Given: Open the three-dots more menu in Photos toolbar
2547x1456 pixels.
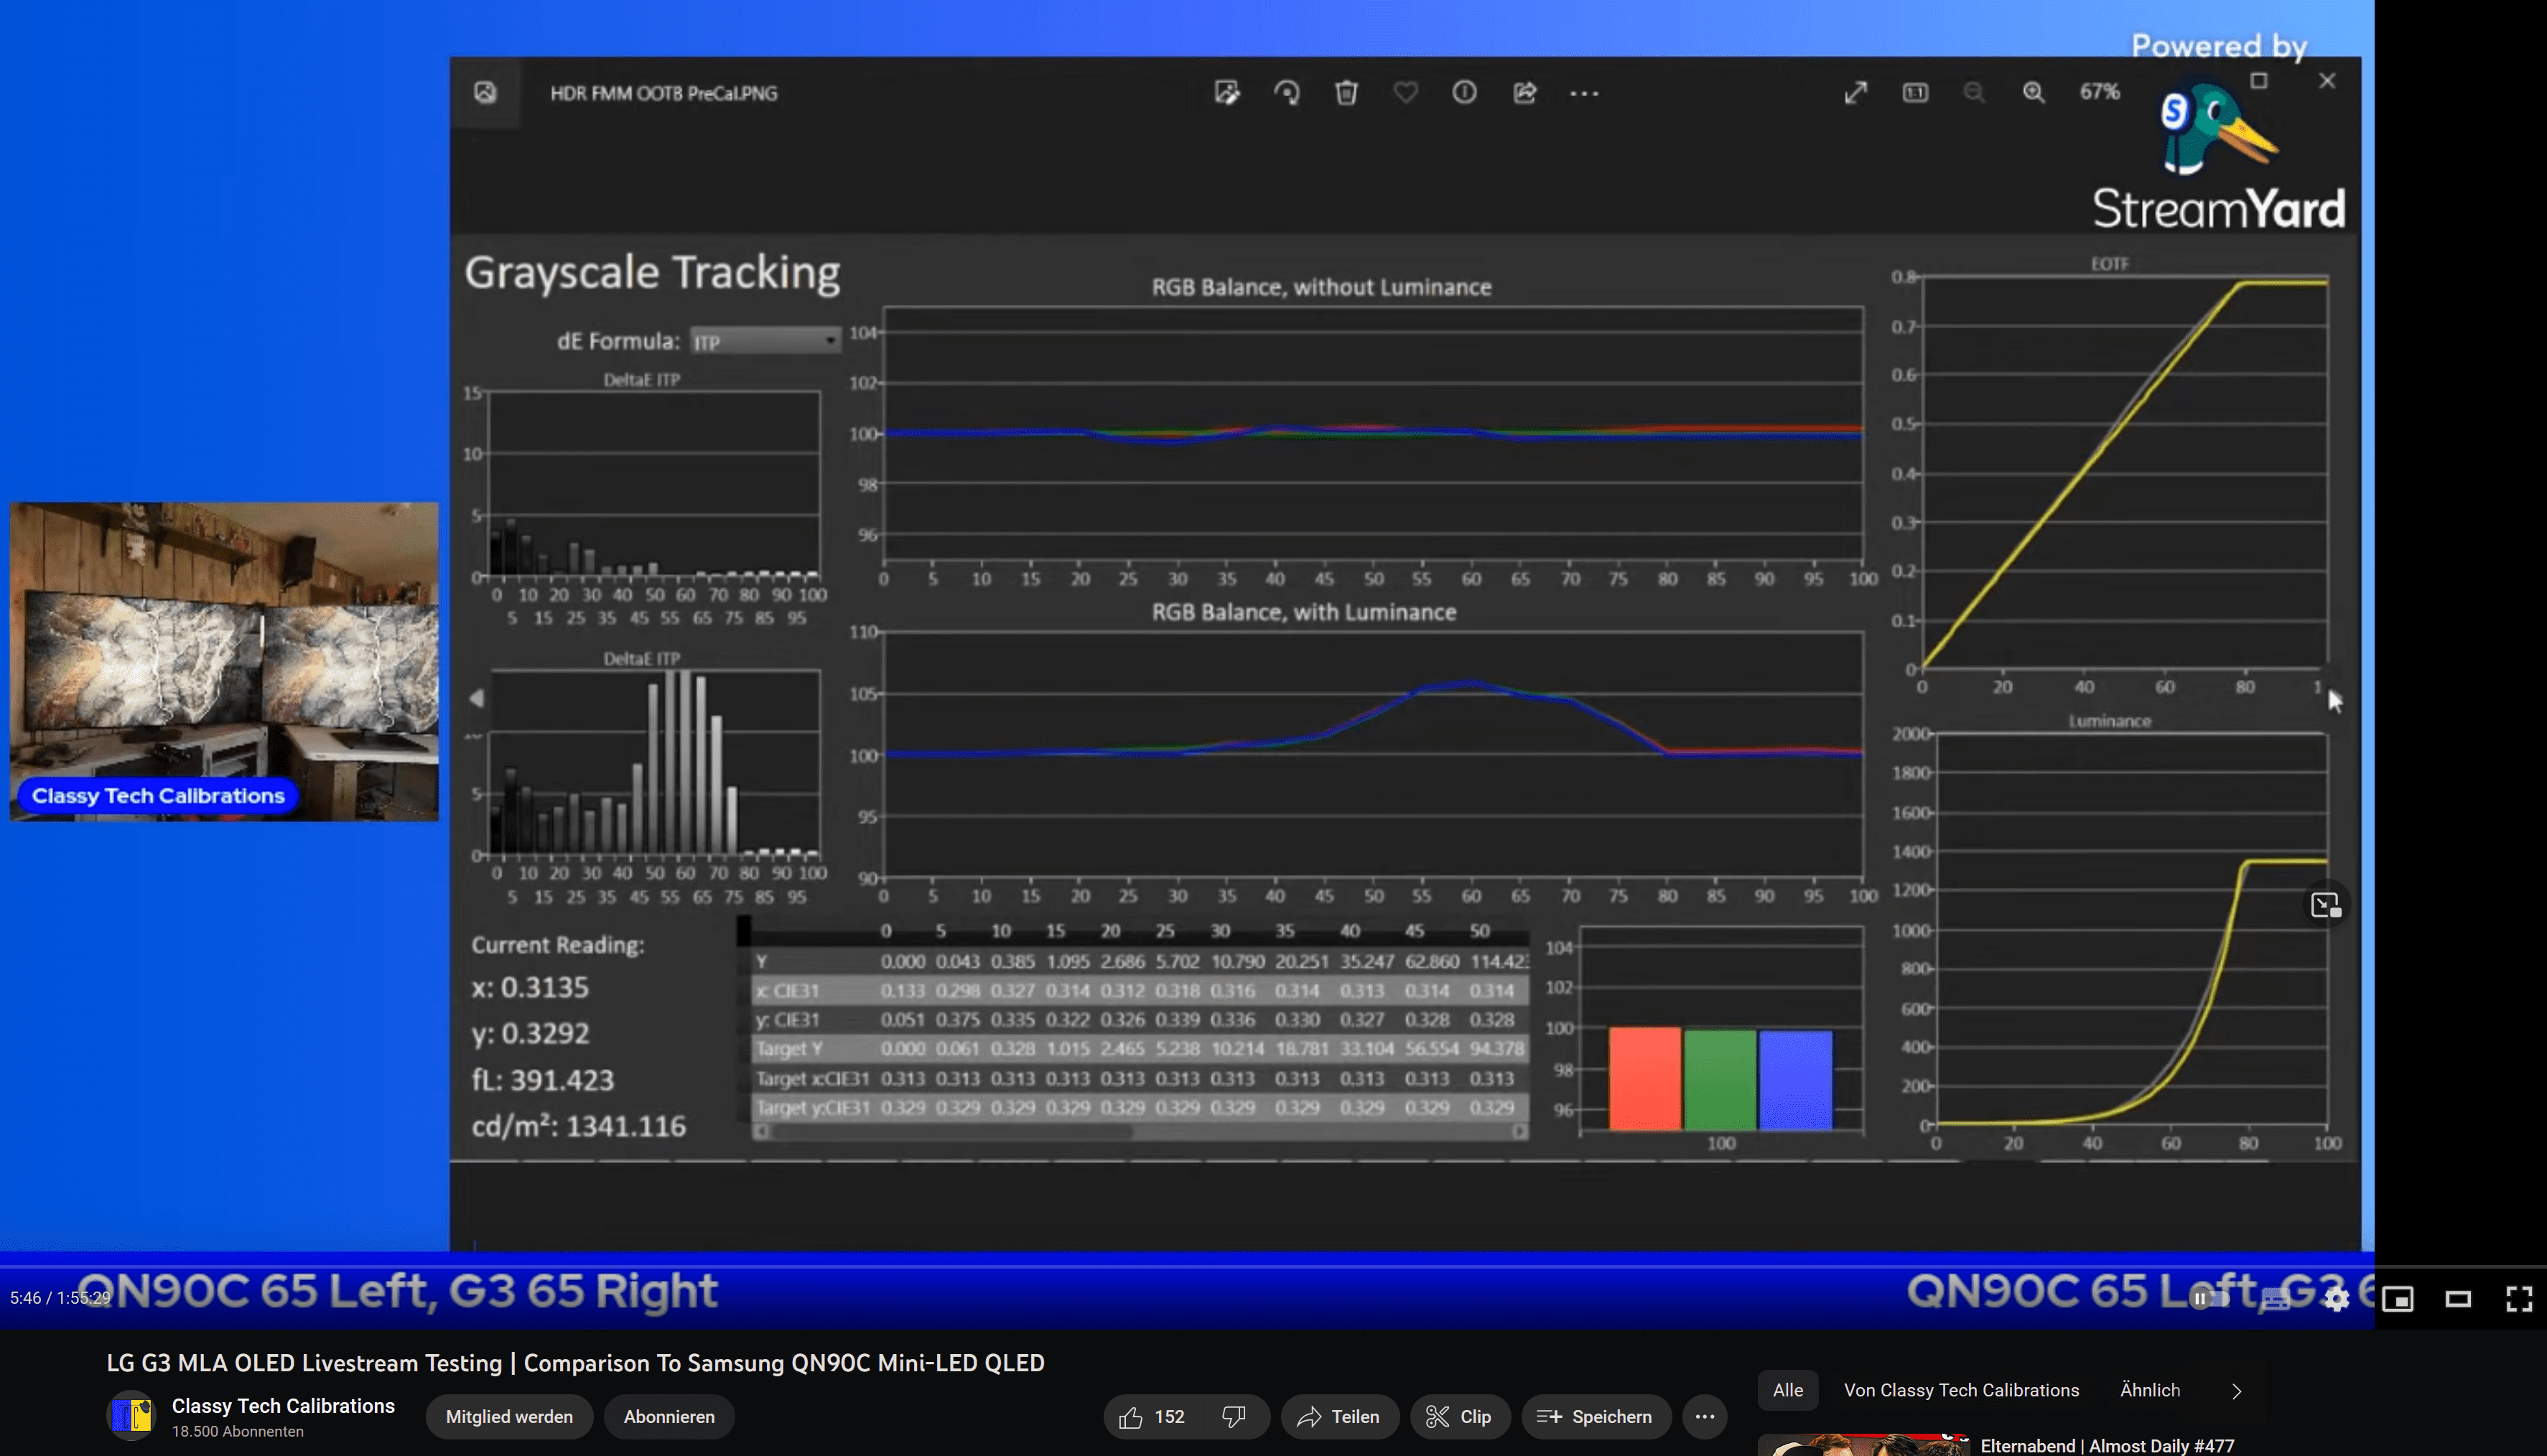Looking at the screenshot, I should (1584, 93).
